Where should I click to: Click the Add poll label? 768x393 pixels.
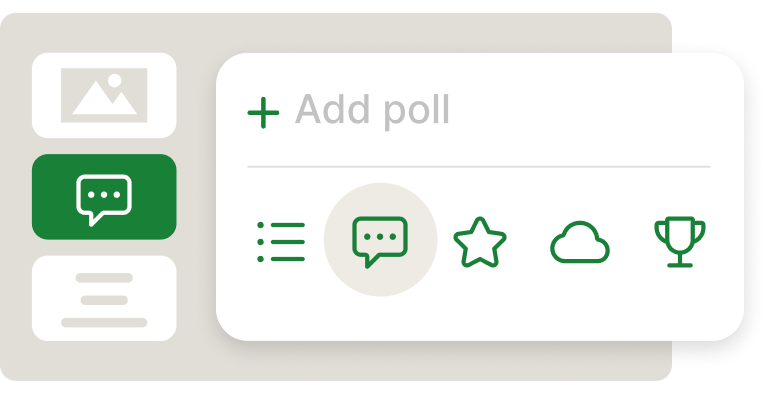pyautogui.click(x=372, y=110)
